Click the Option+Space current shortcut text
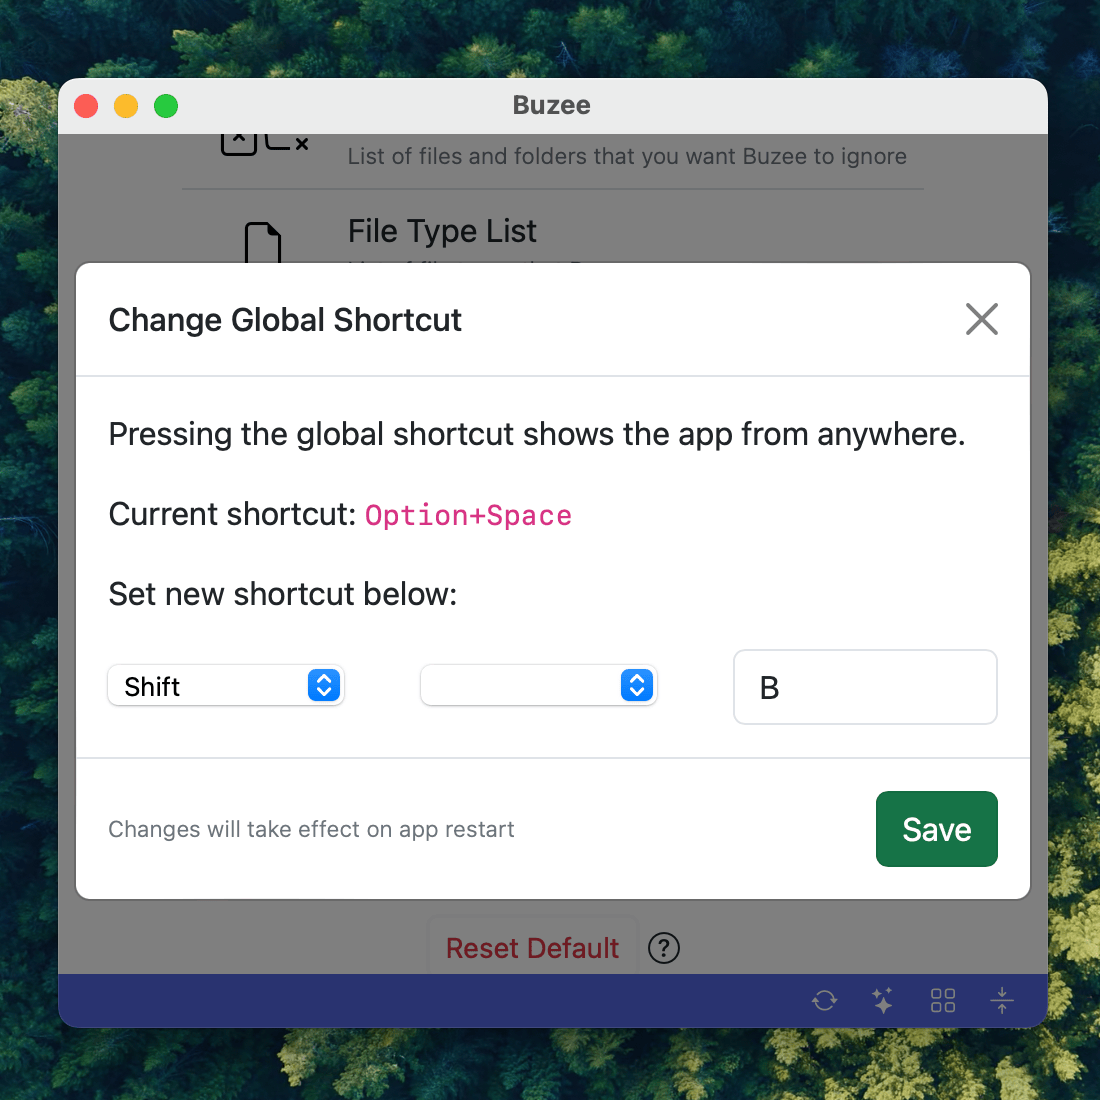1100x1100 pixels. [x=468, y=515]
